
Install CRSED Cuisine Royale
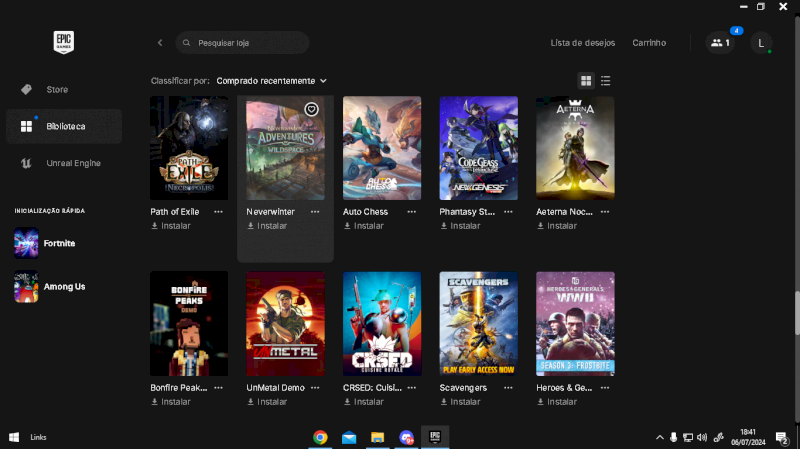click(x=363, y=402)
